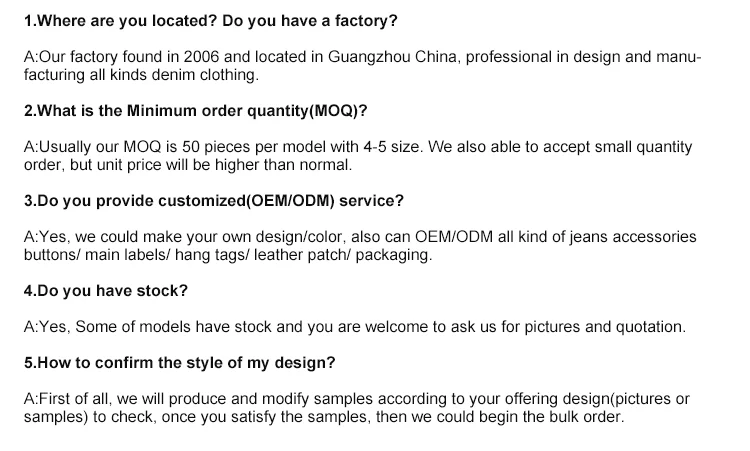
Task: Click 'OEM/ODM' within the third answer text
Action: [453, 237]
